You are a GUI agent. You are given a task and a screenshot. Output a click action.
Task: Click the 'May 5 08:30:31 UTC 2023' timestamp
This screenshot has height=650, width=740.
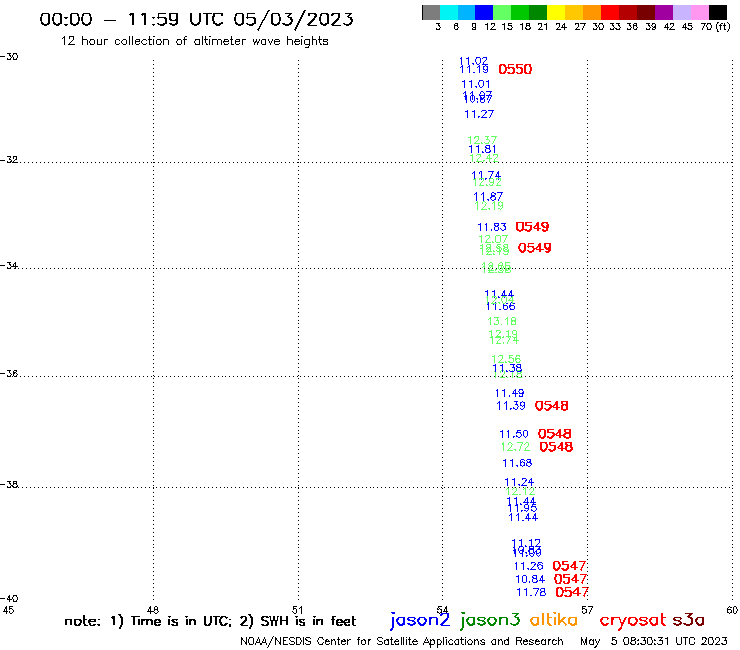tap(654, 641)
